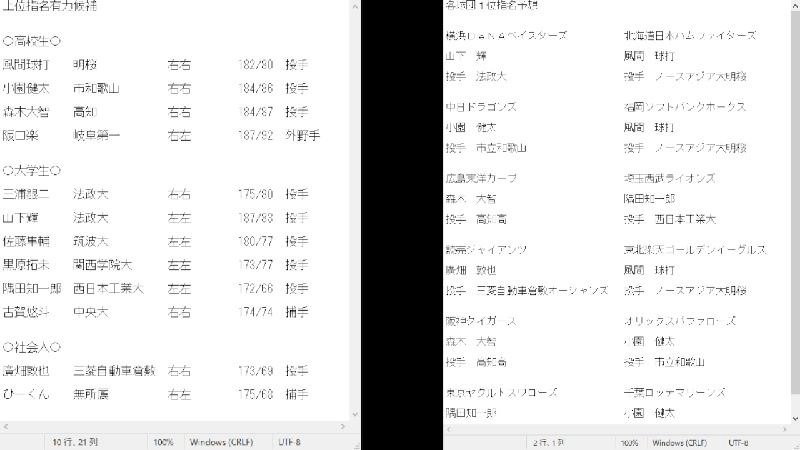Click the 10行、21列 cursor position indicator
The height and width of the screenshot is (450, 800).
tap(75, 442)
